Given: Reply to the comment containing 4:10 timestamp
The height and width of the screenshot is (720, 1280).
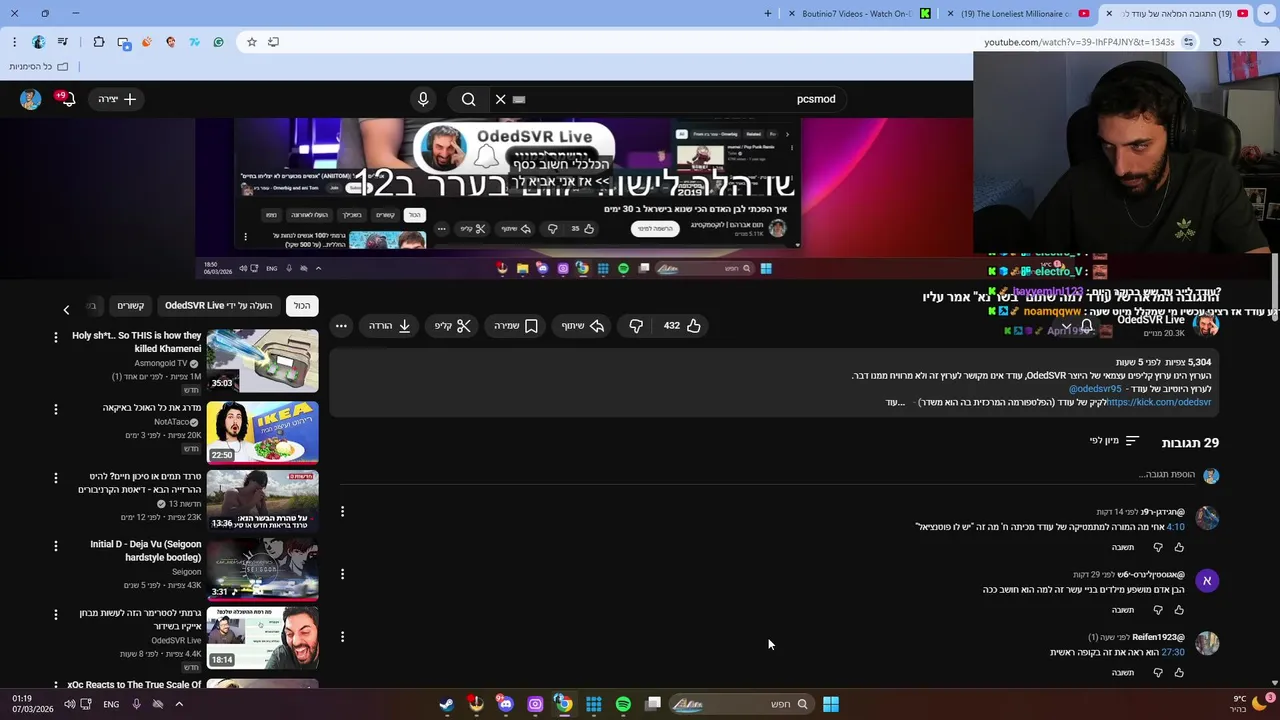Looking at the screenshot, I should (x=1123, y=547).
